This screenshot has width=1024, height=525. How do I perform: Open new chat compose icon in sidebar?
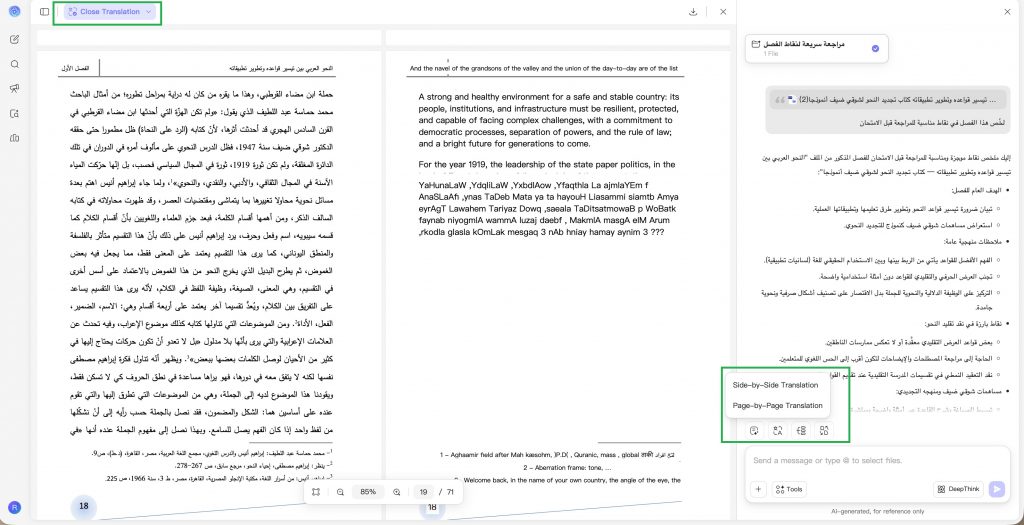tap(14, 39)
